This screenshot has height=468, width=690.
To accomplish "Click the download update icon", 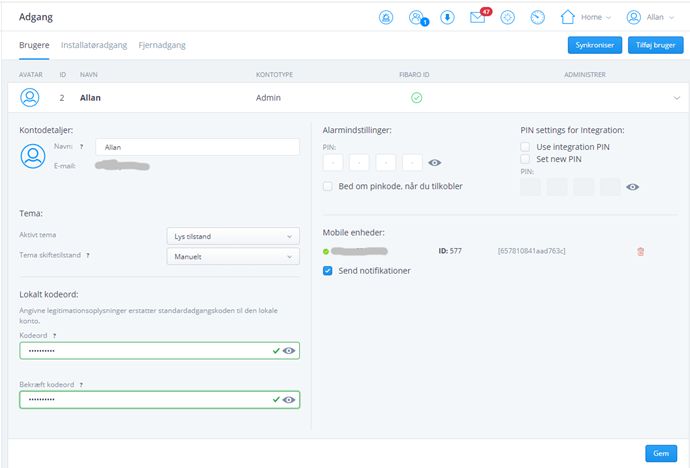I will click(x=447, y=17).
